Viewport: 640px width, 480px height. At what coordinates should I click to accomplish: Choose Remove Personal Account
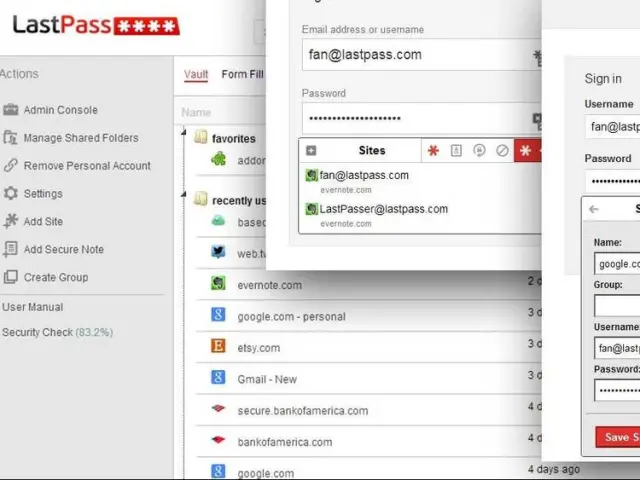(87, 166)
